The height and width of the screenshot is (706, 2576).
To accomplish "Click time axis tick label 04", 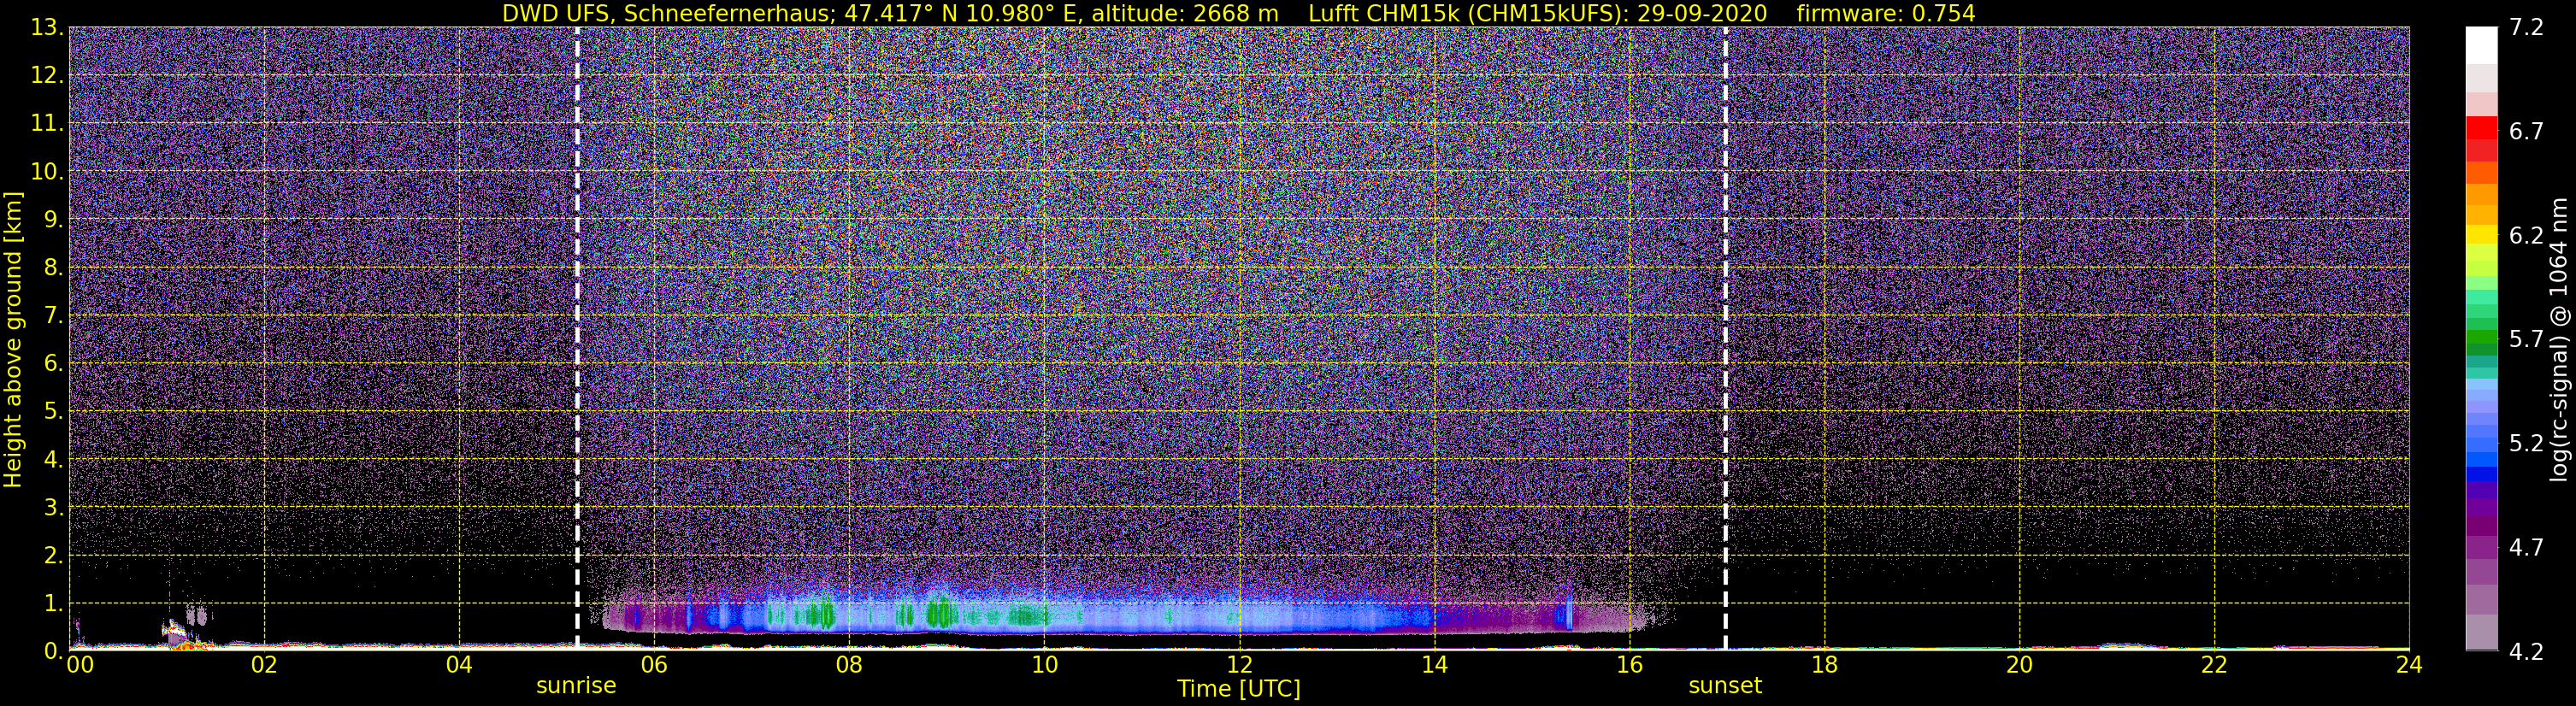I will point(459,665).
